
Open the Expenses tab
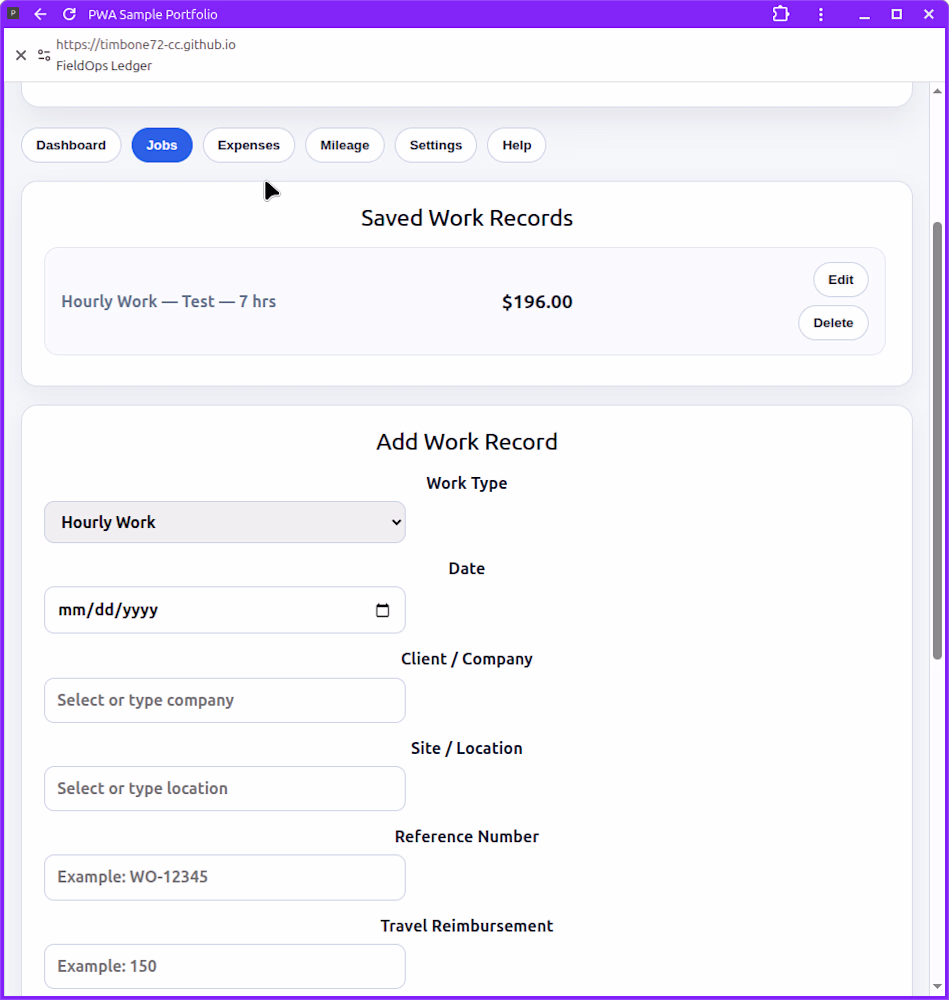pos(249,145)
